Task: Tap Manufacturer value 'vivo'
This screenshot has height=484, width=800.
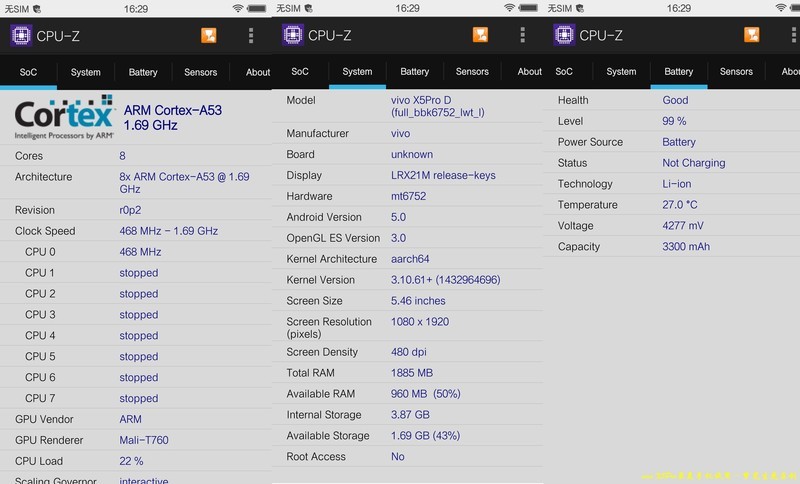Action: (x=401, y=134)
